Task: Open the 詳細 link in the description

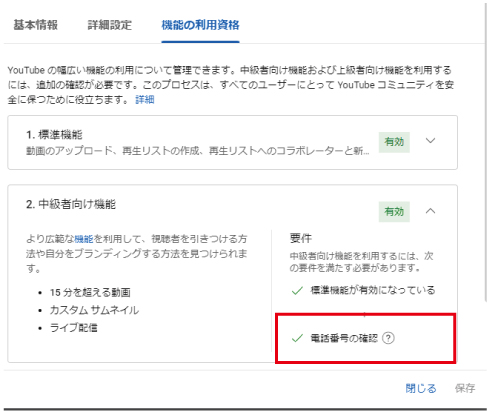Action: coord(145,99)
